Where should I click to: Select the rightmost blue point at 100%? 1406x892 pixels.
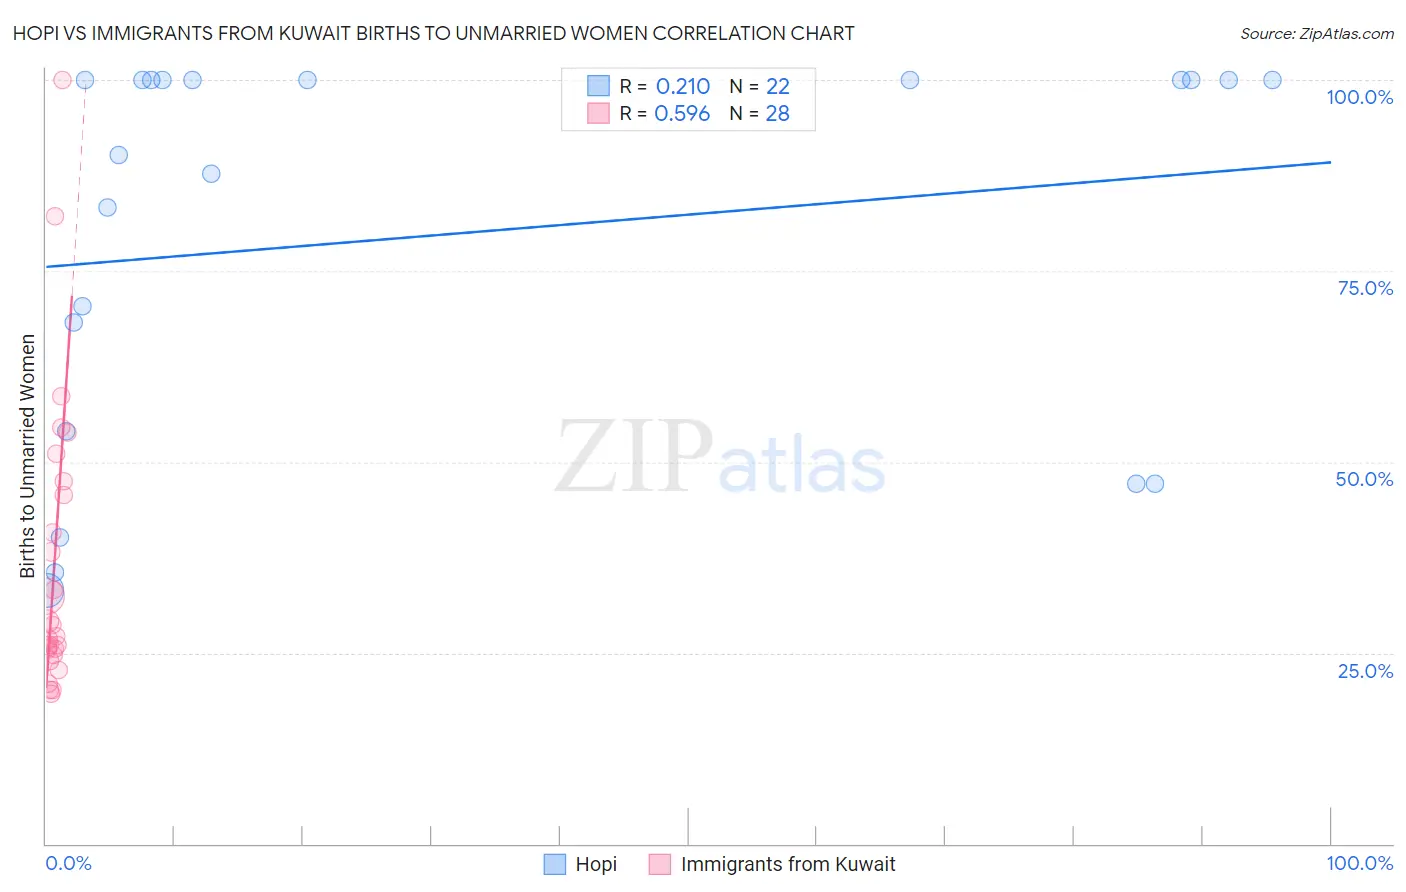1272,80
